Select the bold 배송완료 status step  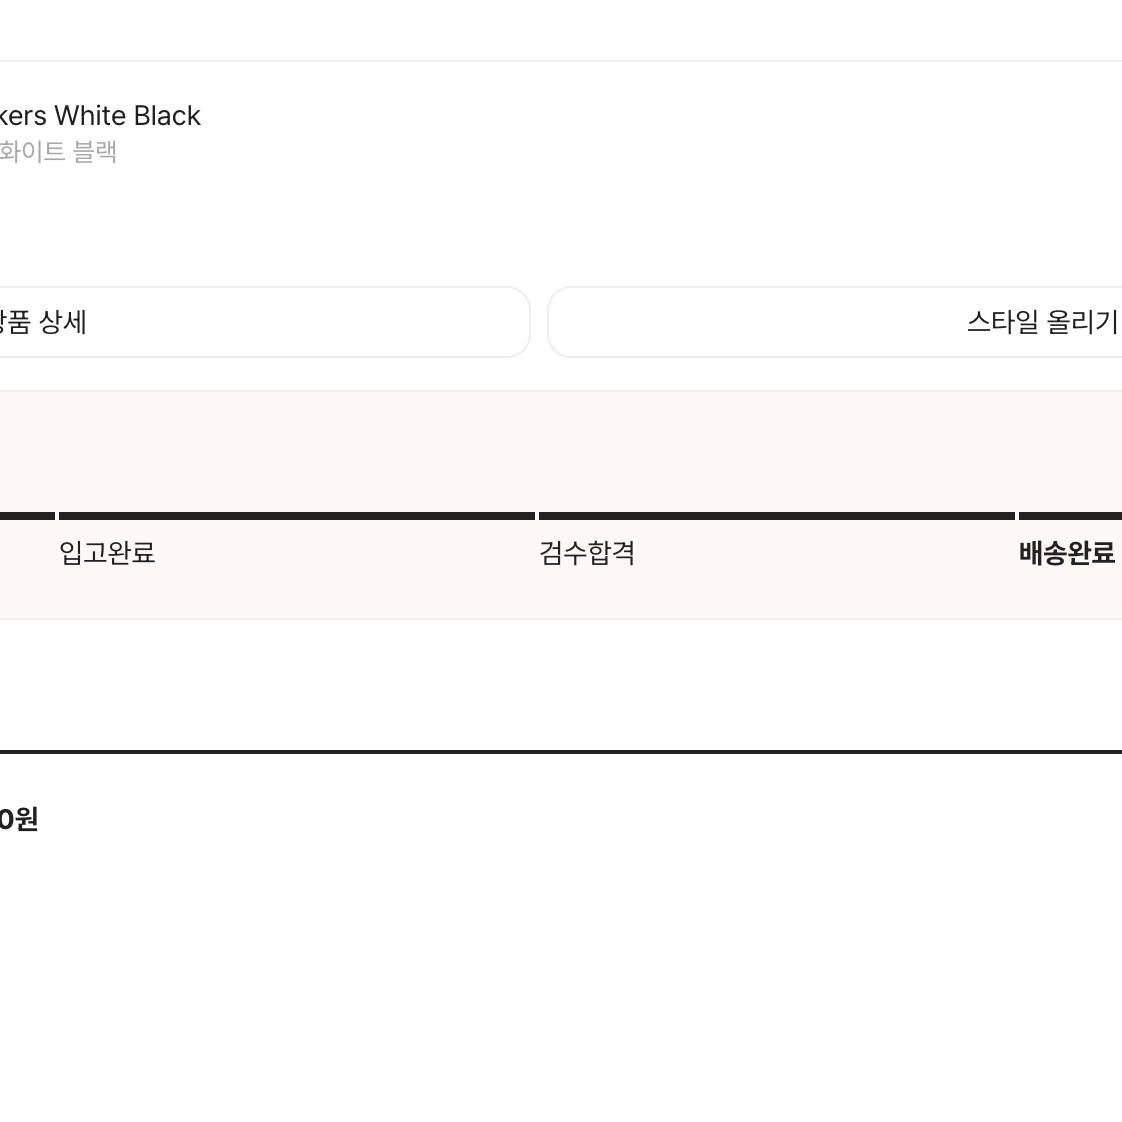[1066, 553]
